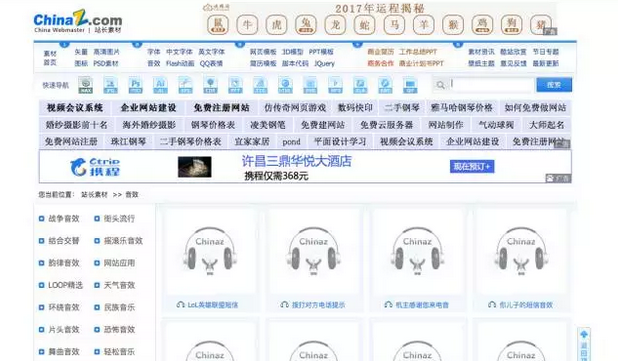Open the 天气音效 category
The height and width of the screenshot is (361, 618).
[119, 285]
